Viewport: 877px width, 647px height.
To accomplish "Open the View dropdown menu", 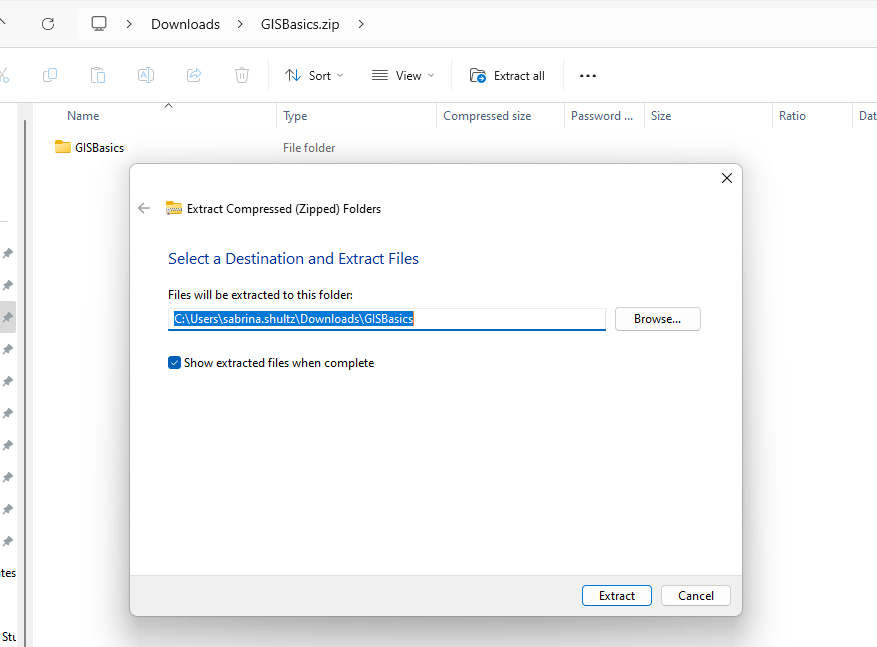I will tap(403, 75).
